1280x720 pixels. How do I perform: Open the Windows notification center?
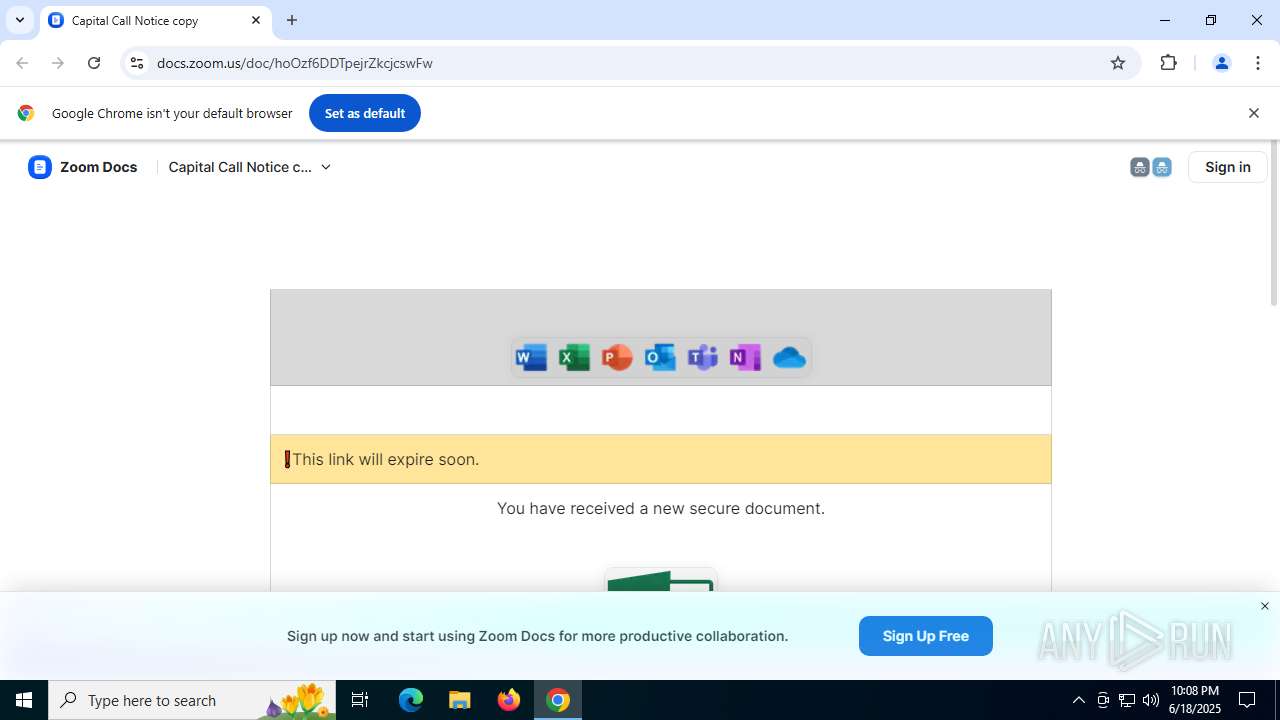coord(1248,700)
